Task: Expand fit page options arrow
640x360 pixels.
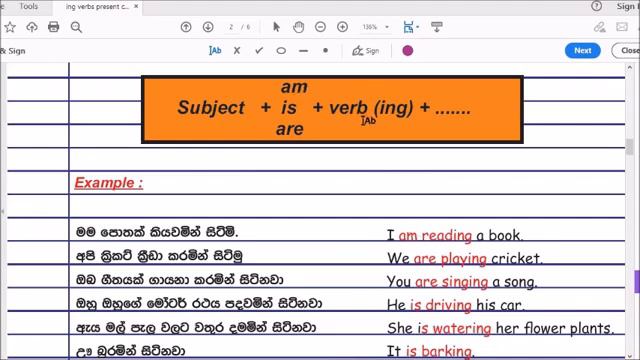Action: [x=418, y=27]
